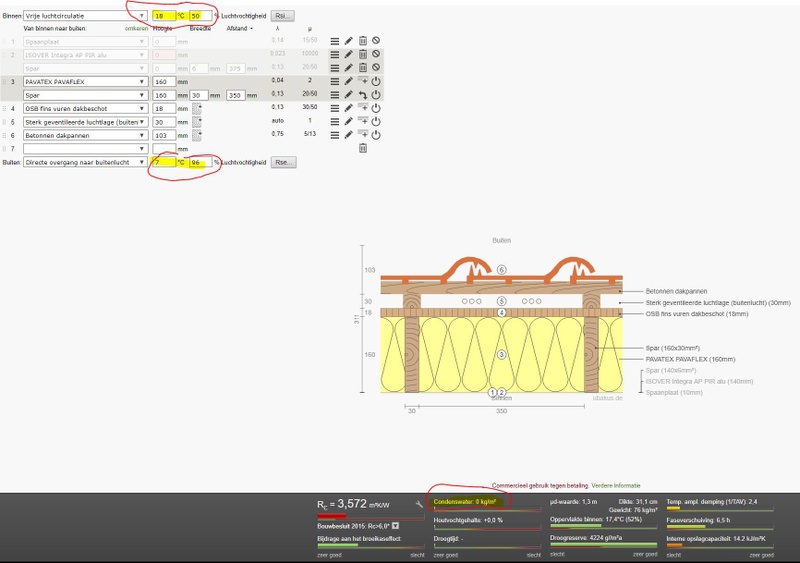Re-enable the disabled ISOVER Integra layer

point(376,54)
